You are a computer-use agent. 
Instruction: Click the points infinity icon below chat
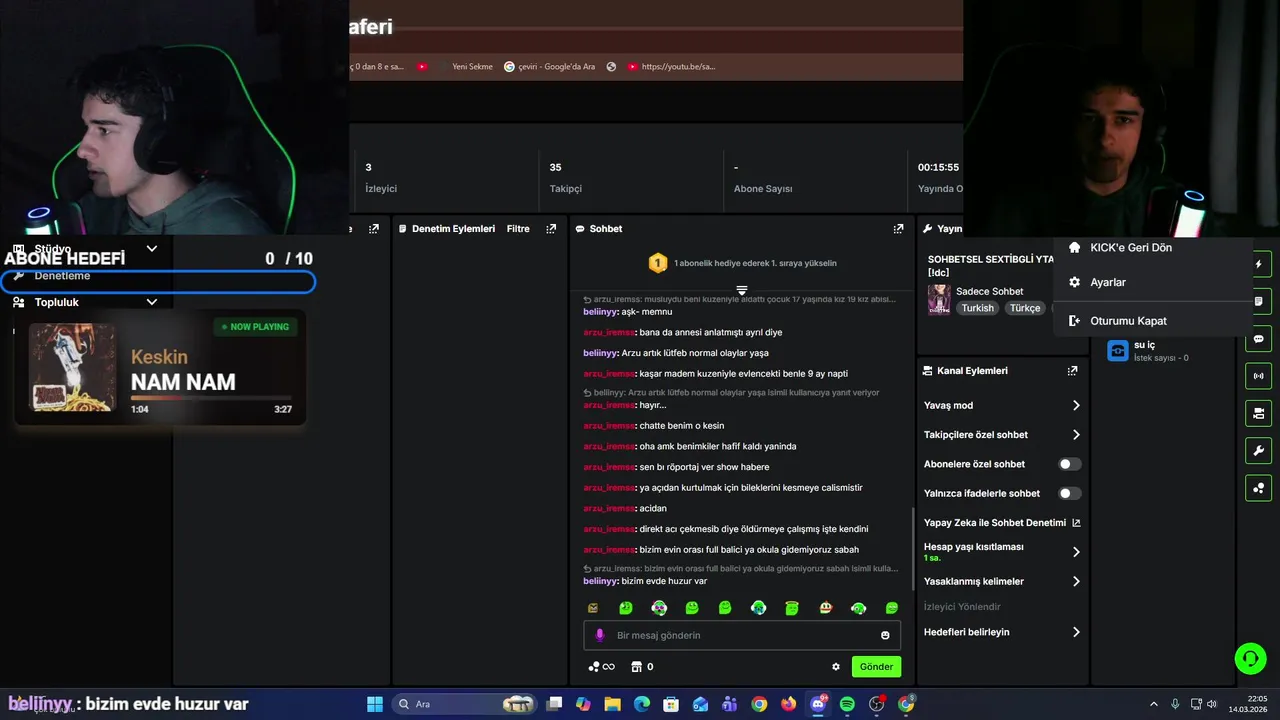[601, 667]
